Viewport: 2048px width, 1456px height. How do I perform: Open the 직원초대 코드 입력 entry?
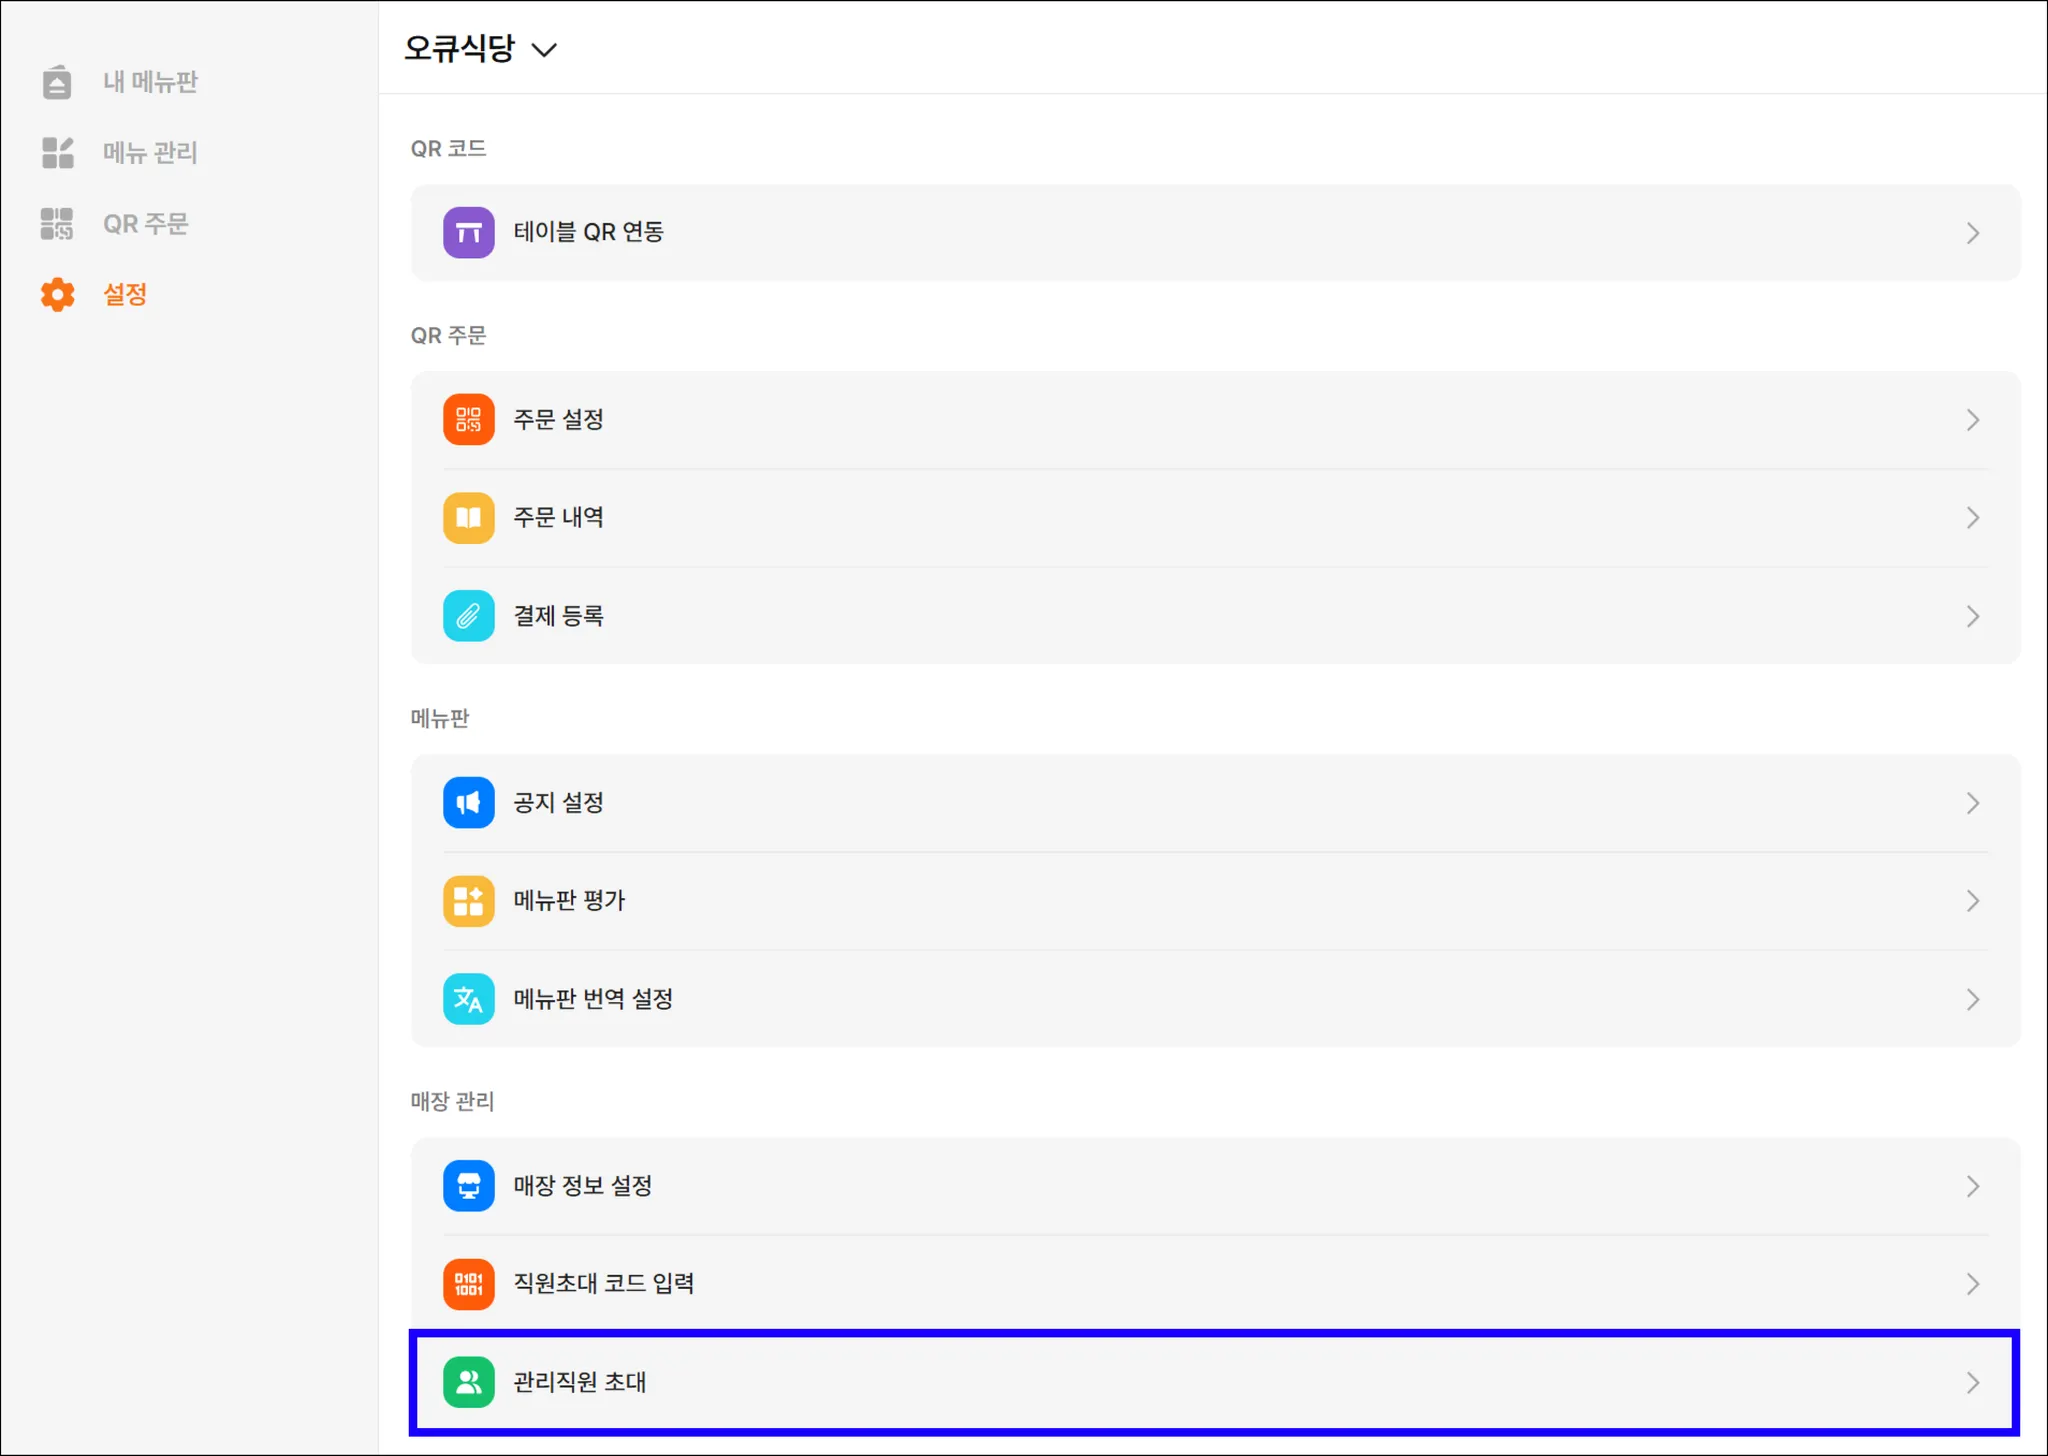[603, 1284]
